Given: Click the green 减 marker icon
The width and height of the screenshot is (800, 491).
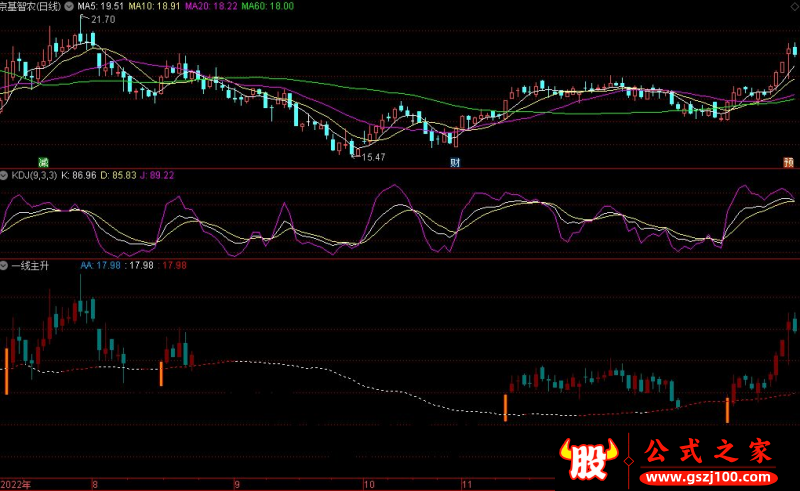Looking at the screenshot, I should [x=43, y=163].
